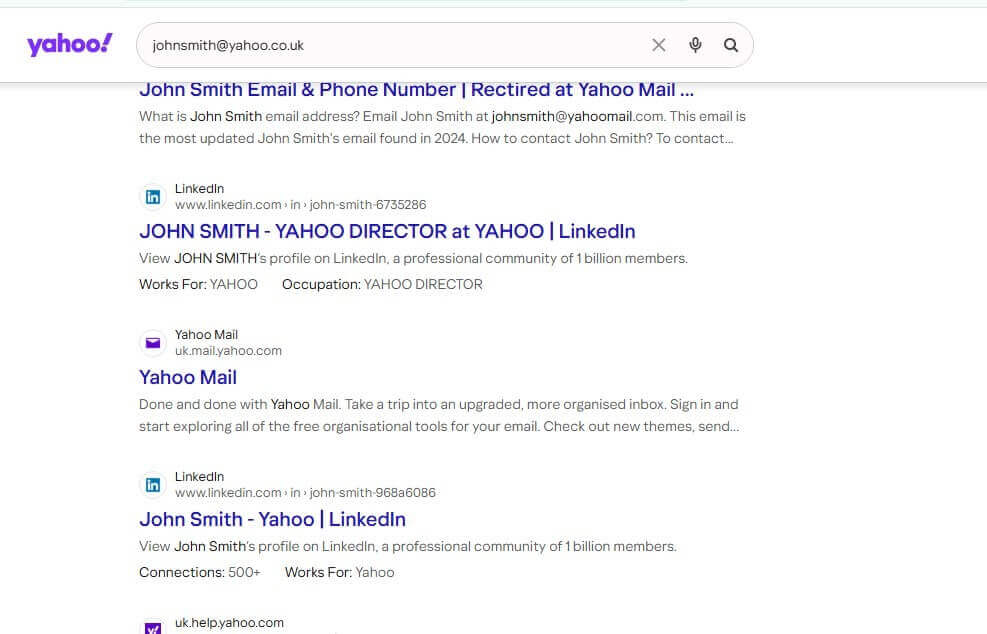
Task: Open the "Yahoo Mail" result title link
Action: [188, 377]
